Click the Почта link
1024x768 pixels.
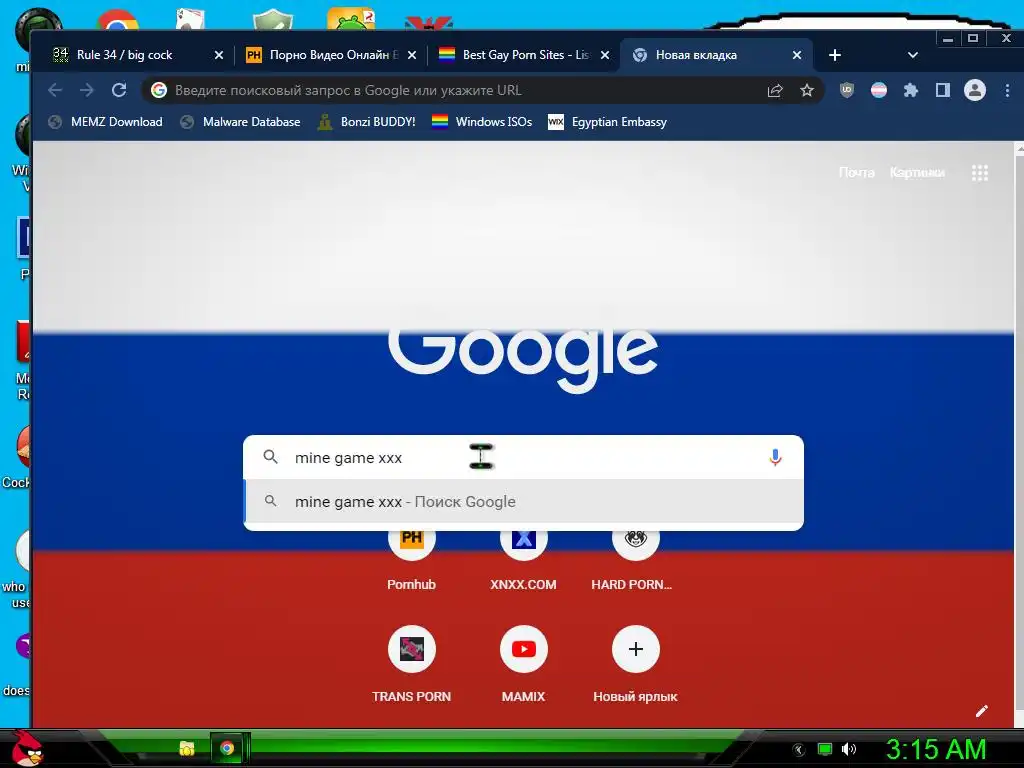[x=856, y=172]
